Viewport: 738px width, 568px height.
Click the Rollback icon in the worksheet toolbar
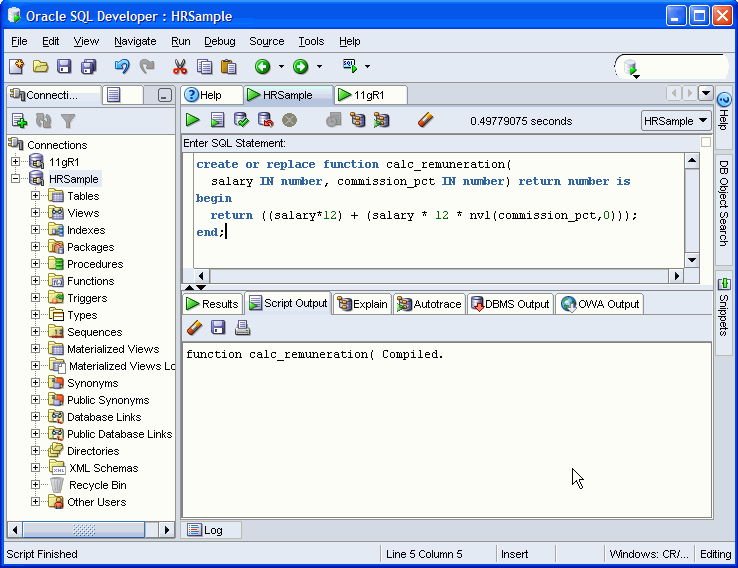tap(265, 120)
